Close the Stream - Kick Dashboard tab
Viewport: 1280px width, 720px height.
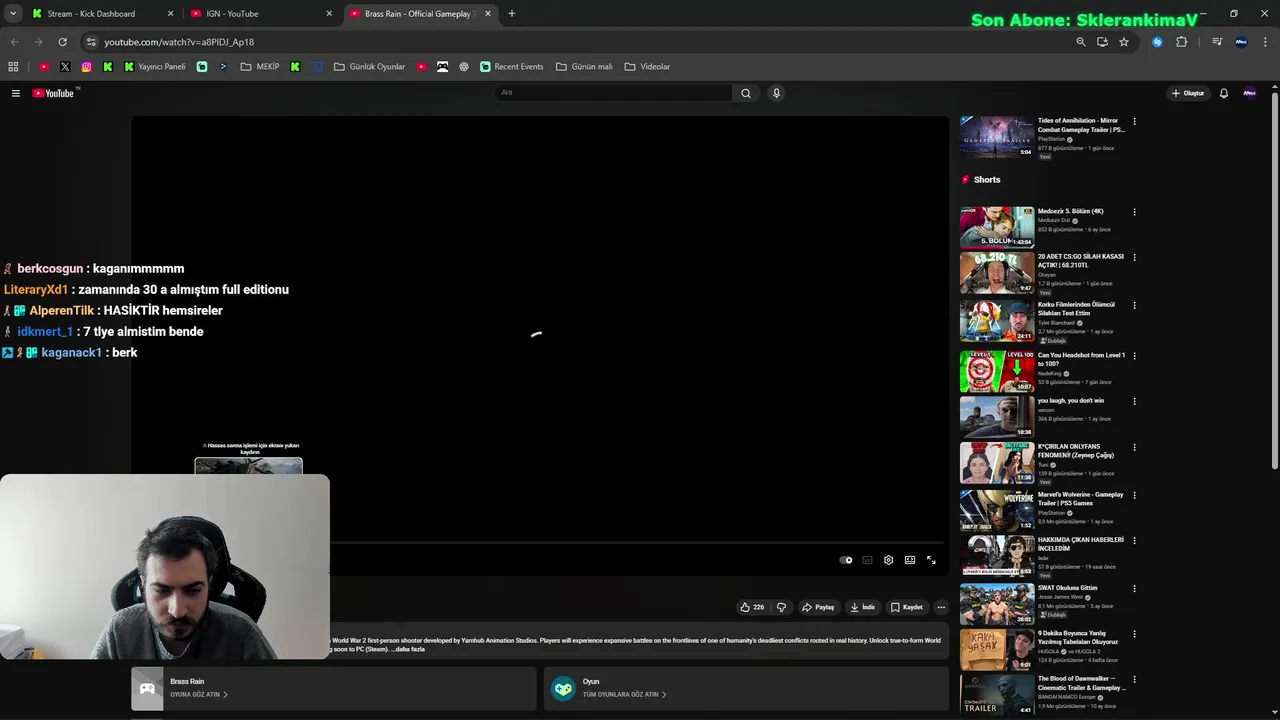point(170,14)
